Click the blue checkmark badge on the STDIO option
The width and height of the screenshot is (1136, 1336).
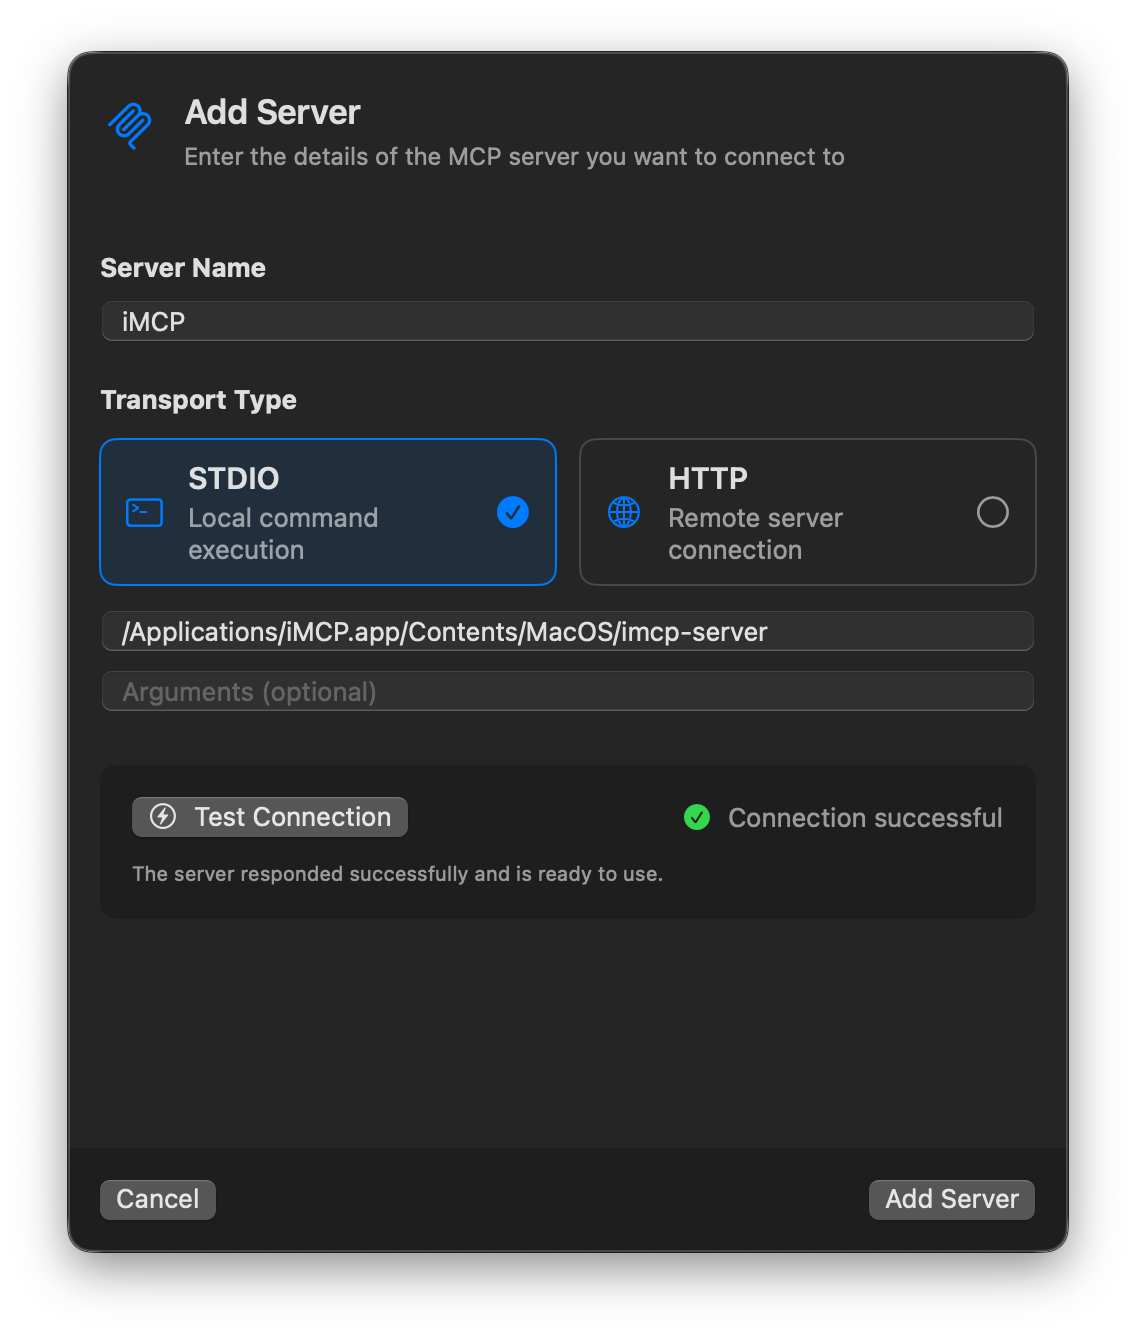point(512,512)
